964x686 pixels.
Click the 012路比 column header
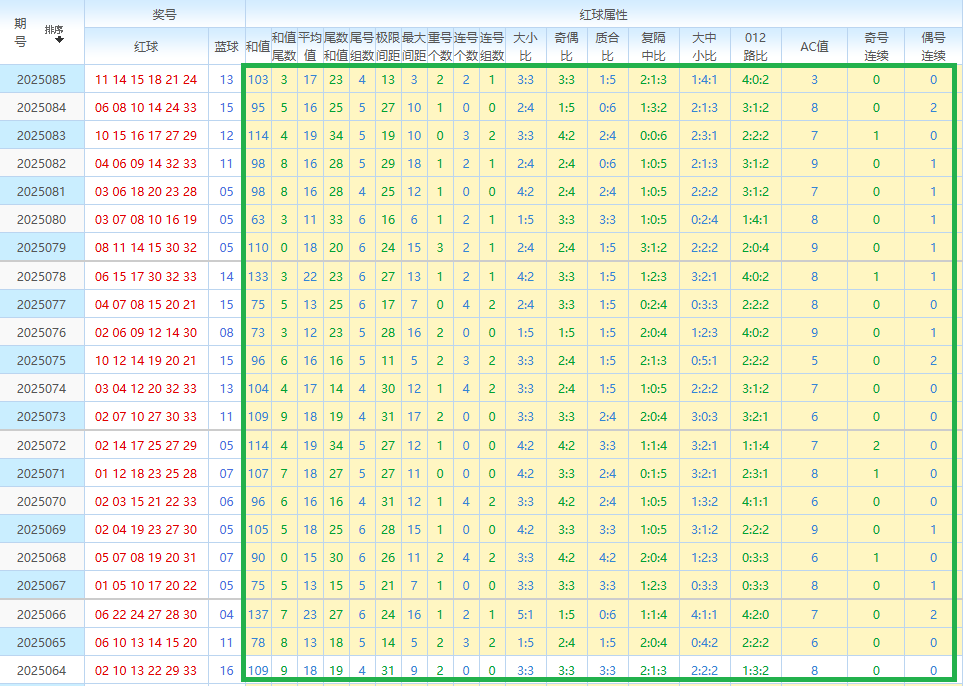(756, 46)
